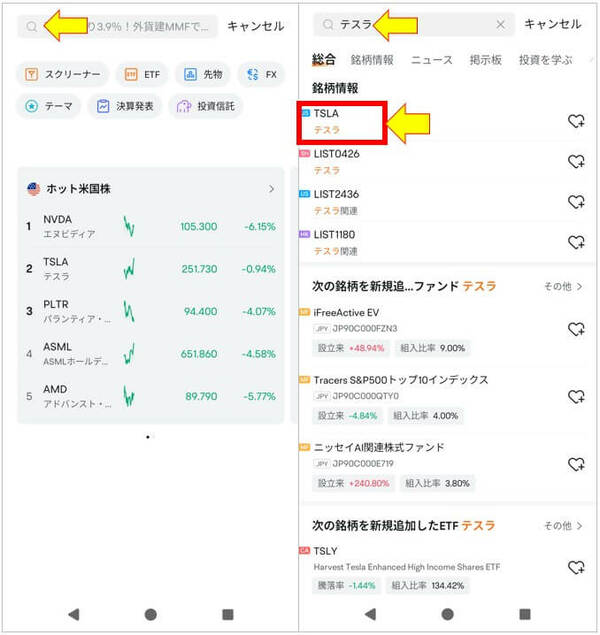The image size is (600, 635).
Task: Tap Android recents button on right screen
Action: [x=525, y=614]
